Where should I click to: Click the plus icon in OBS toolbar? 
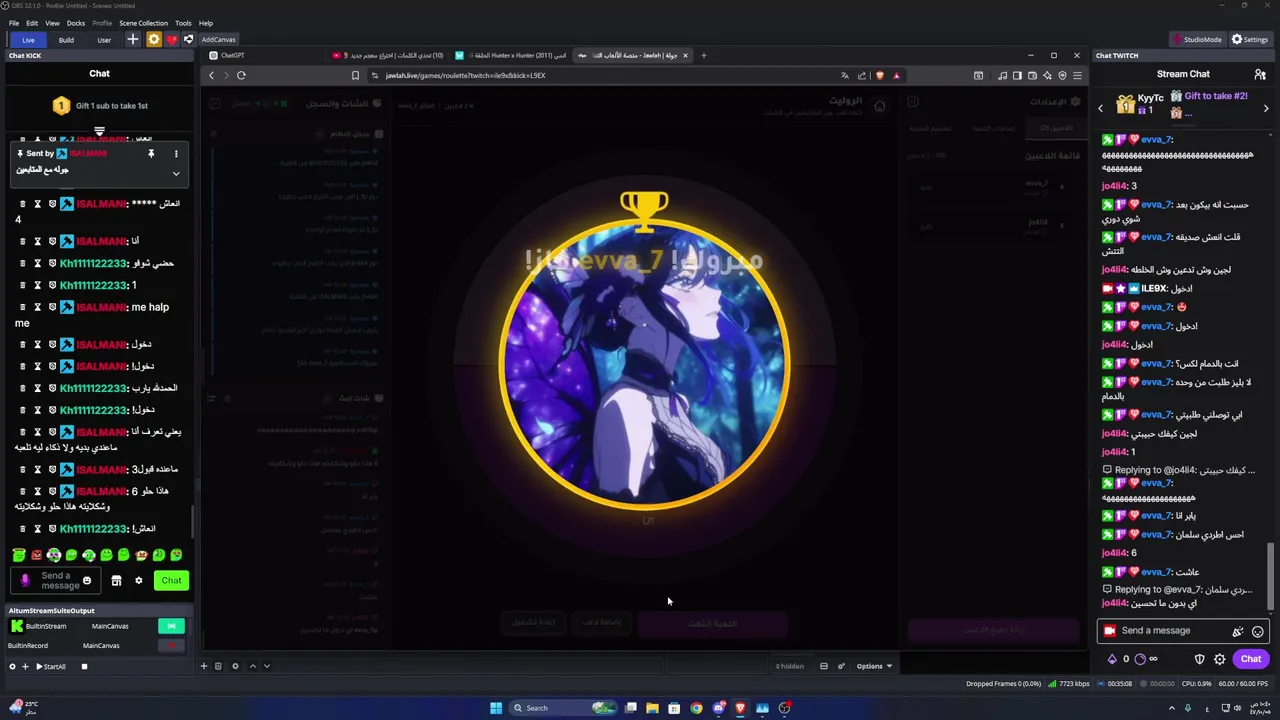133,40
